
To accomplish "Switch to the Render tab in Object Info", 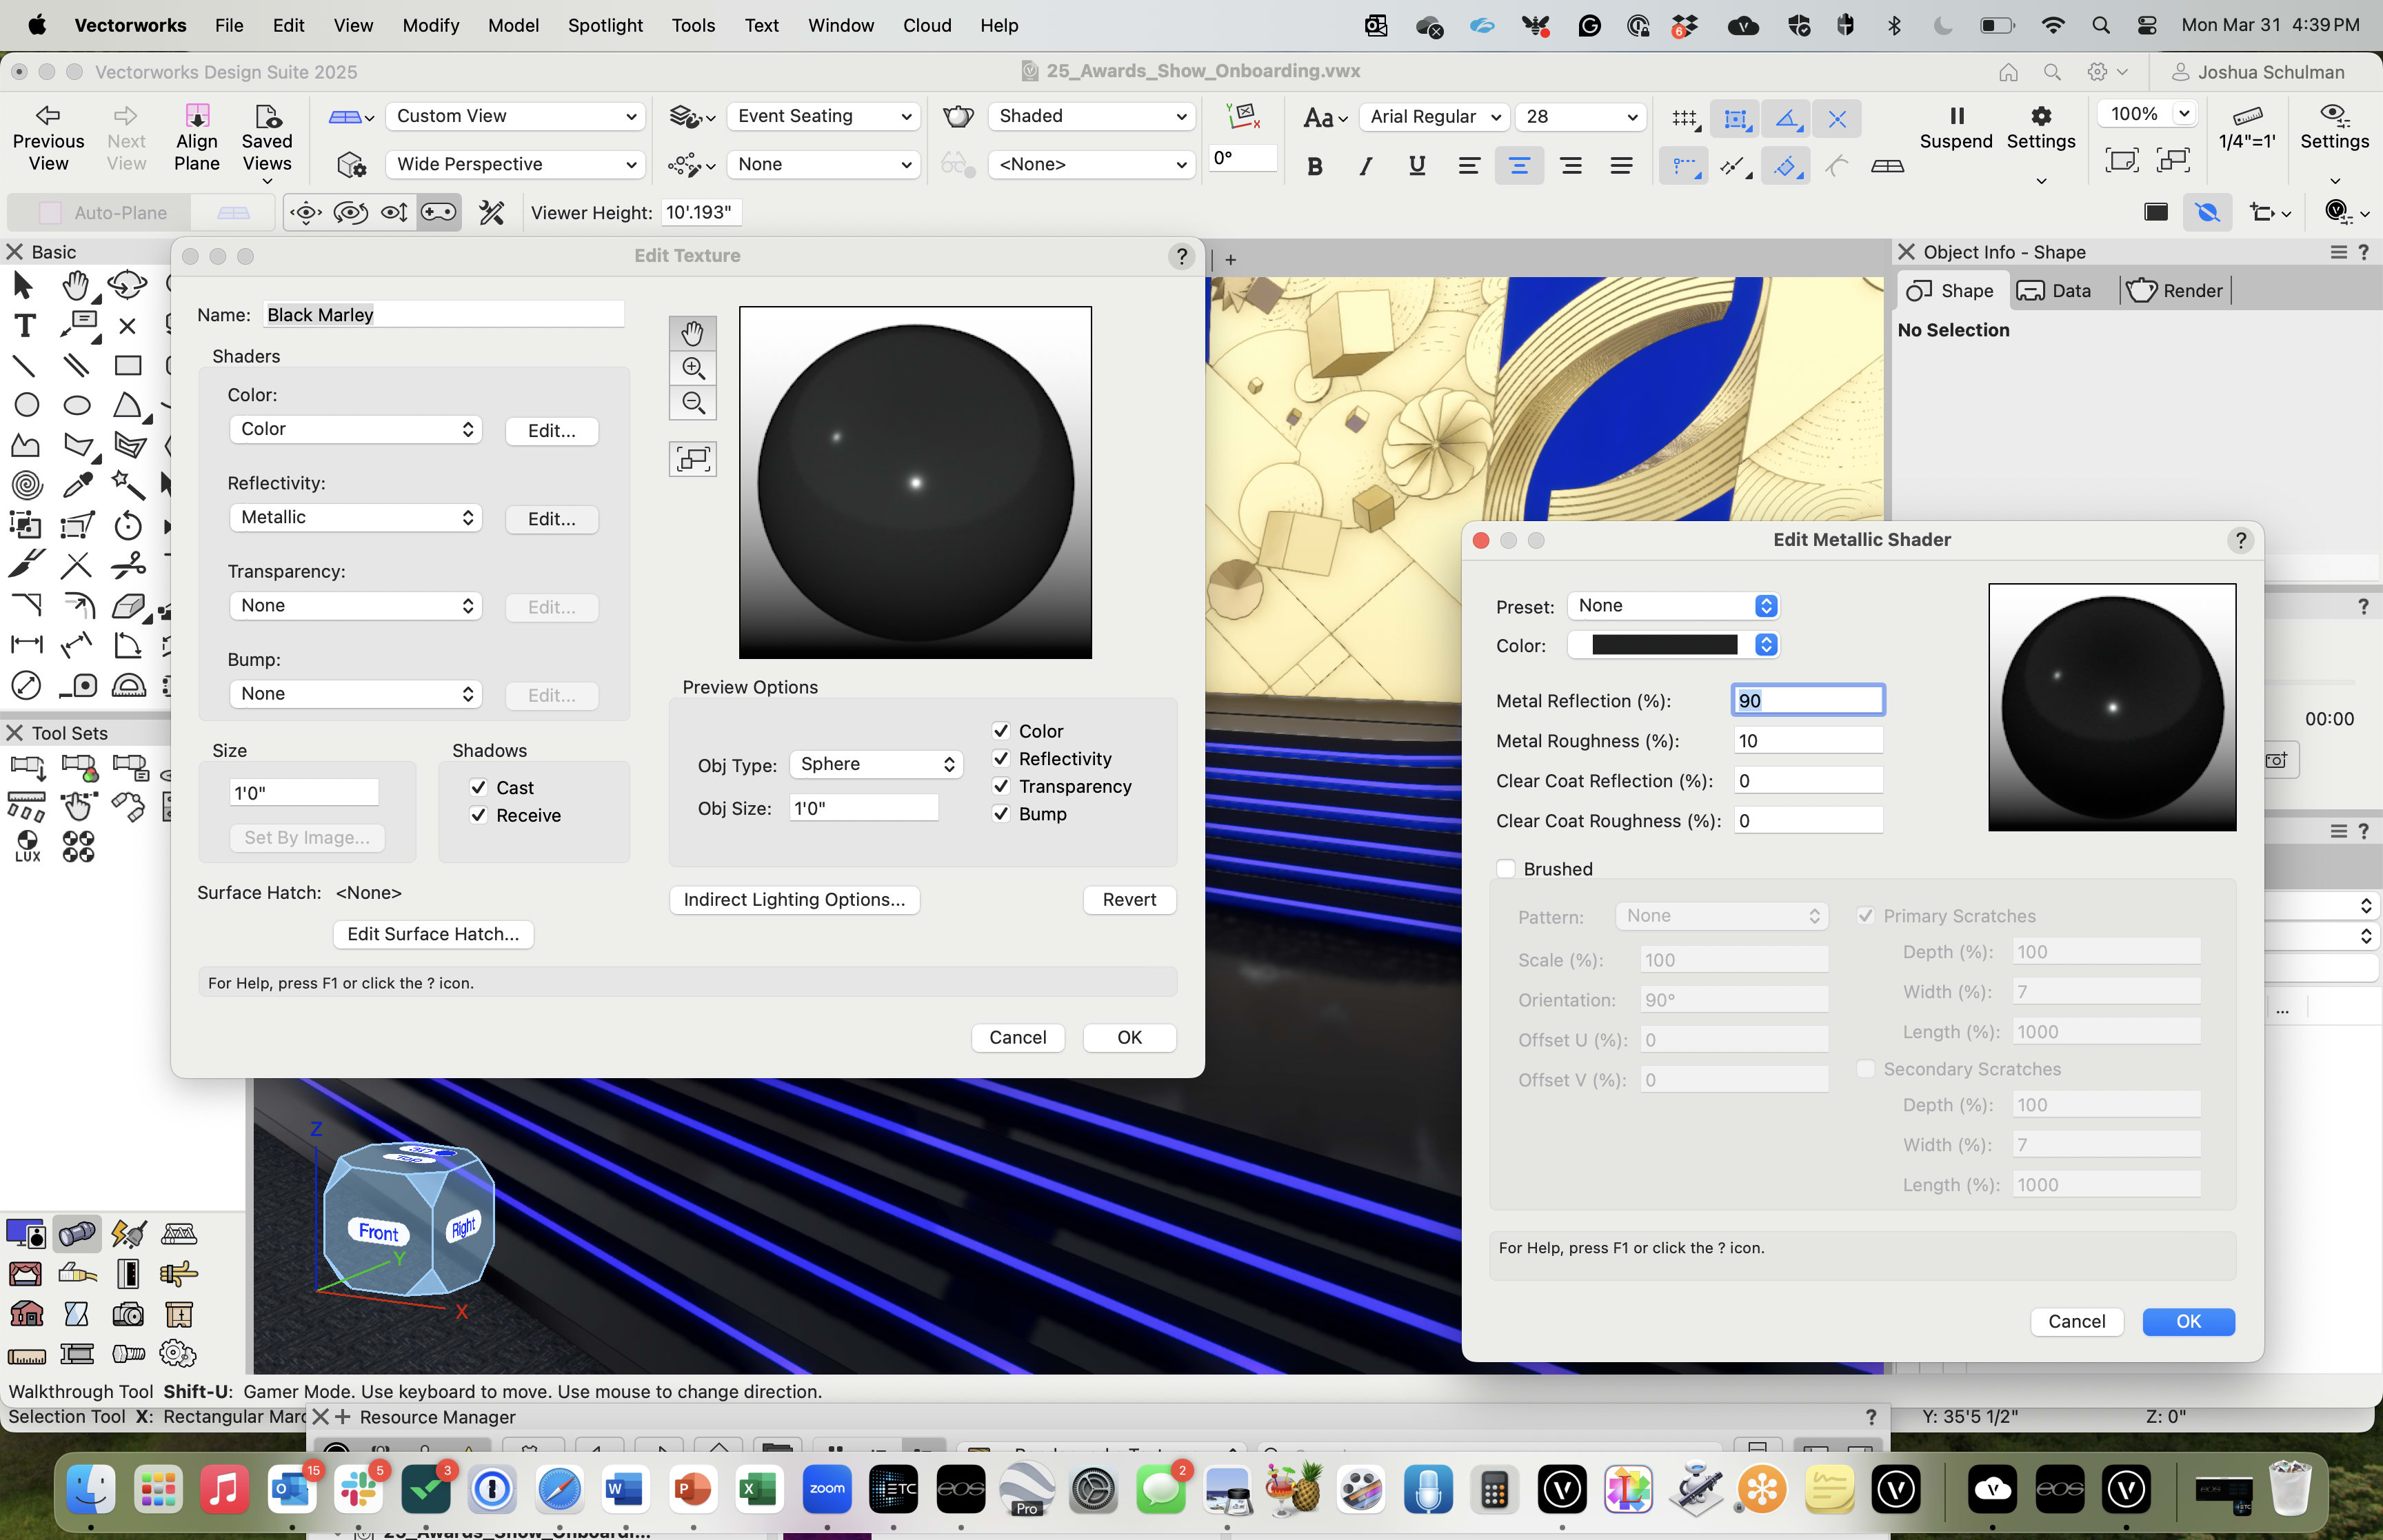I will (x=2175, y=291).
